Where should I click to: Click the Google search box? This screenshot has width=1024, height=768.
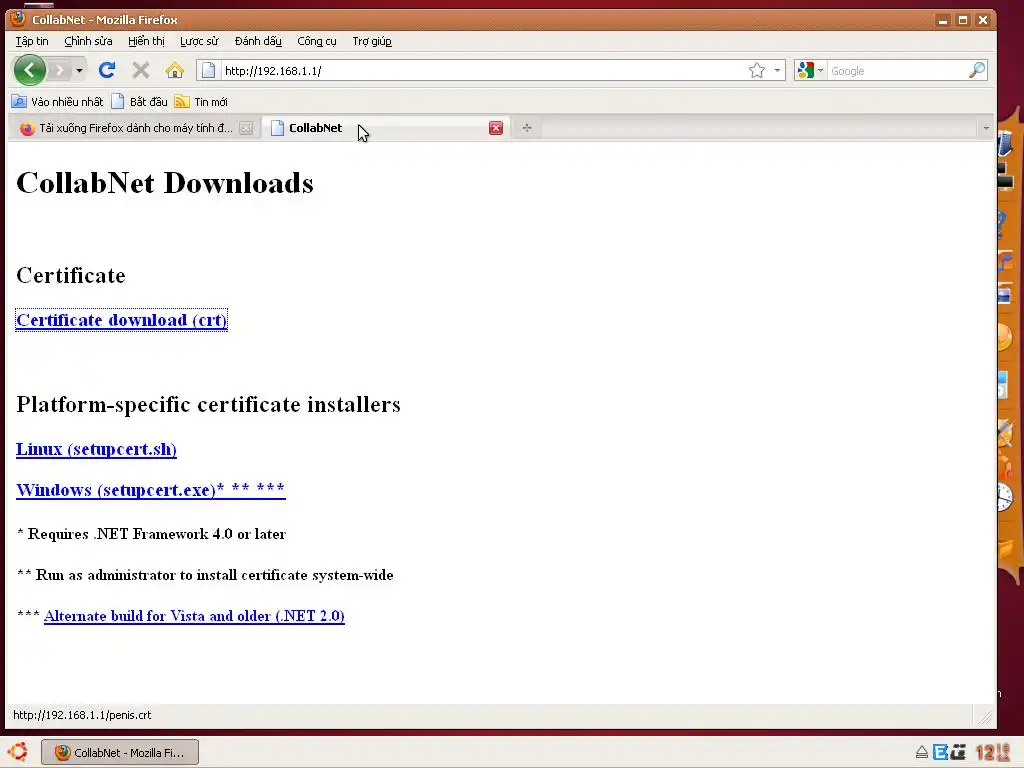tap(897, 71)
